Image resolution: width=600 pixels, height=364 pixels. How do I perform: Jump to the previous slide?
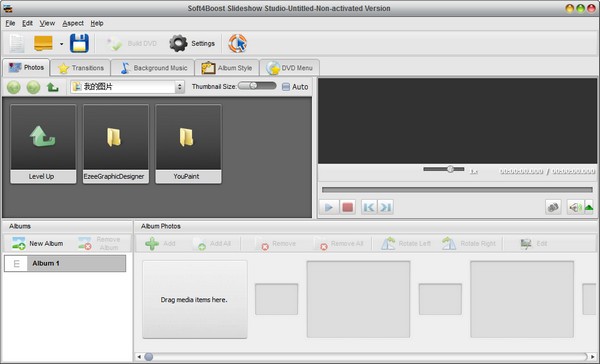[369, 207]
